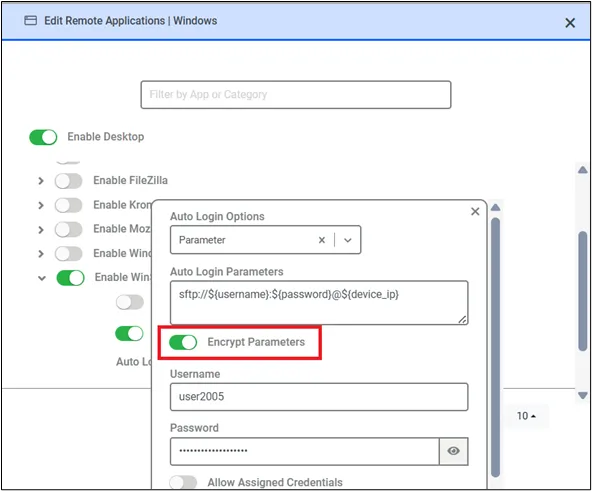This screenshot has width=592, height=491.
Task: Close the Auto Login Options popup
Action: 475,212
